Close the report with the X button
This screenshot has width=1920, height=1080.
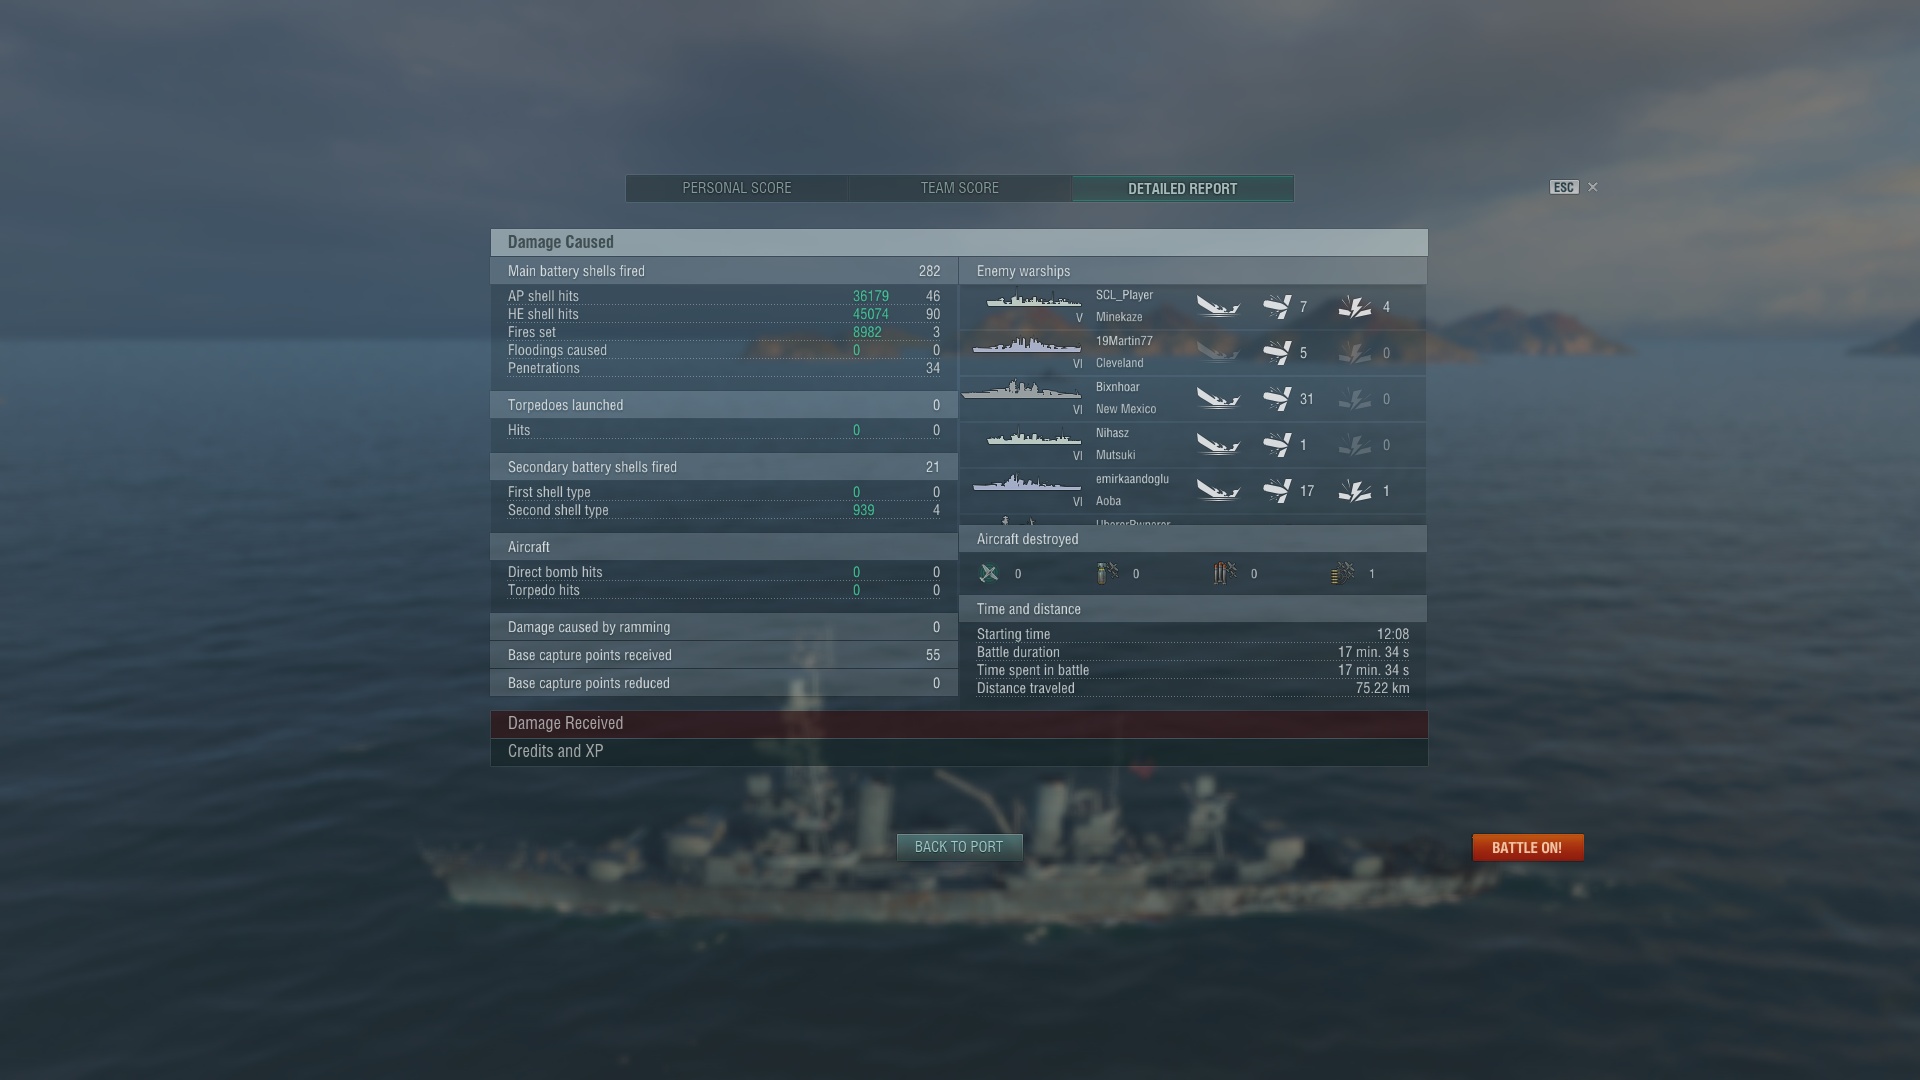[x=1593, y=187]
